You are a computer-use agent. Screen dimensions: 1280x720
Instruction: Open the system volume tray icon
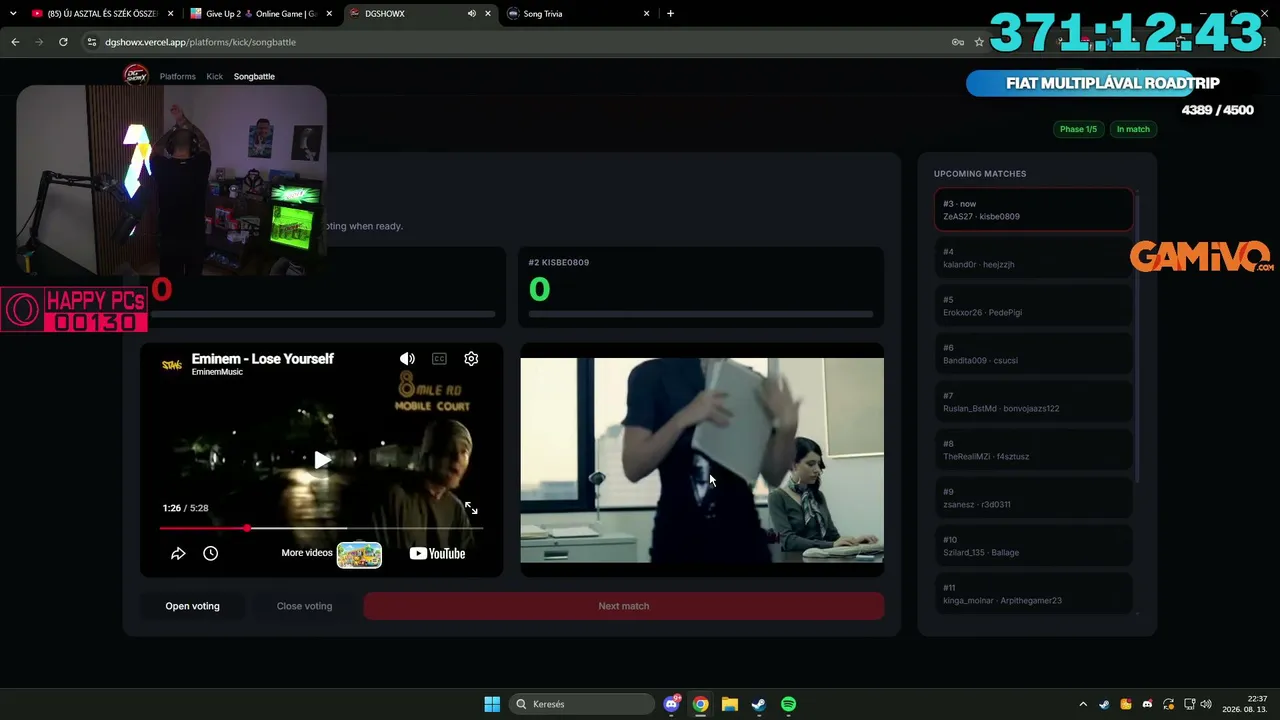(x=1206, y=704)
